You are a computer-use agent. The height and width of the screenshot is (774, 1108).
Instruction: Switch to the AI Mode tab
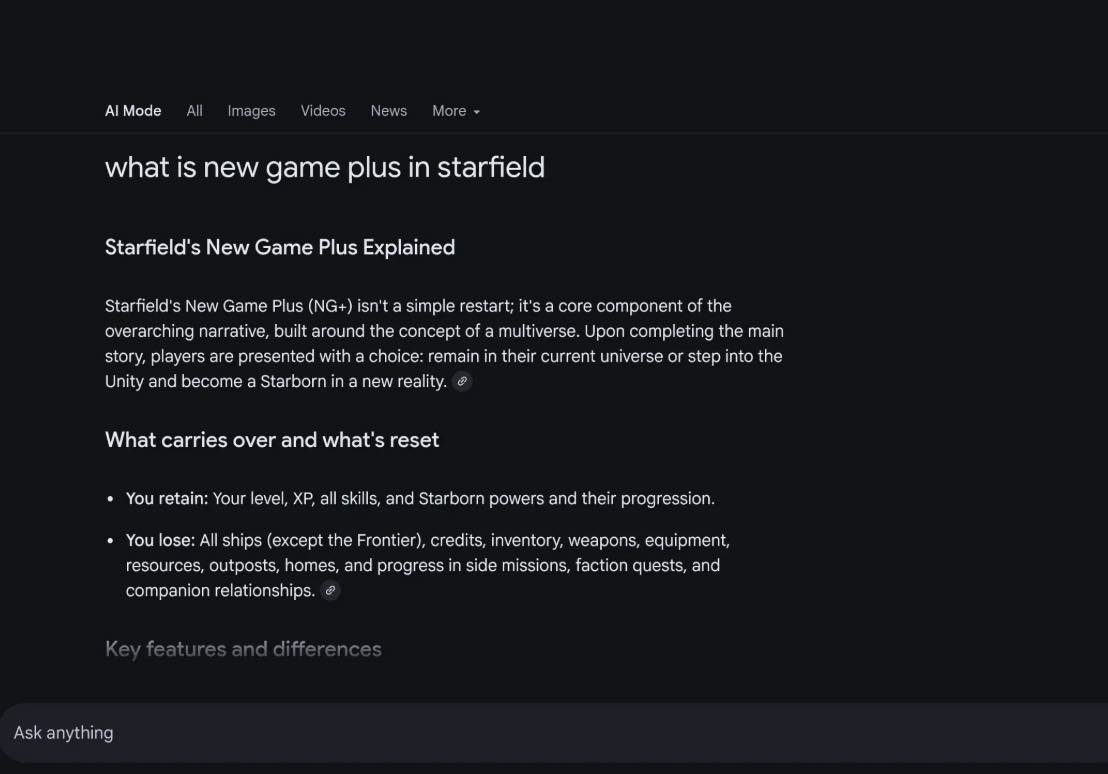pyautogui.click(x=133, y=111)
